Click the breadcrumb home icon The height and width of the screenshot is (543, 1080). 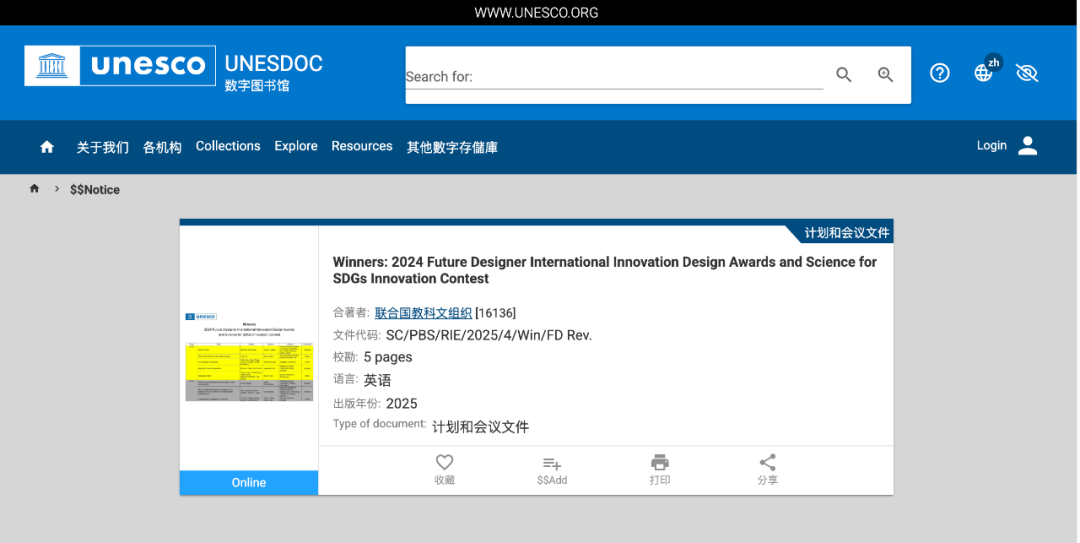pos(35,189)
